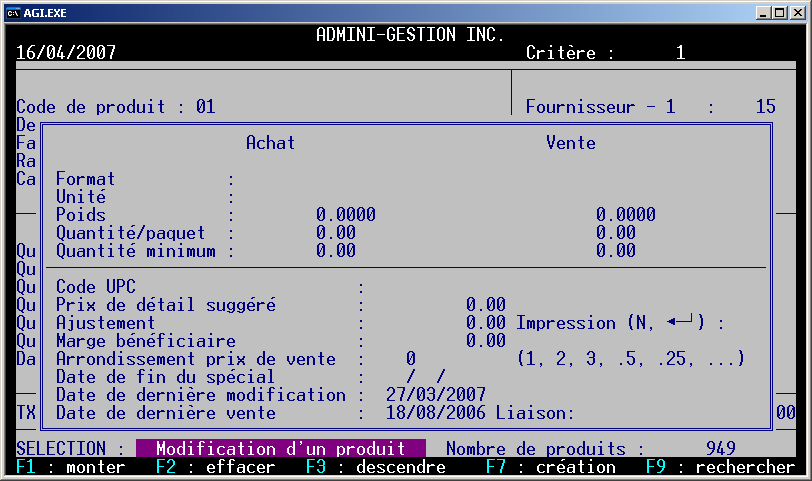Activate F7 création in the function bar

551,467
